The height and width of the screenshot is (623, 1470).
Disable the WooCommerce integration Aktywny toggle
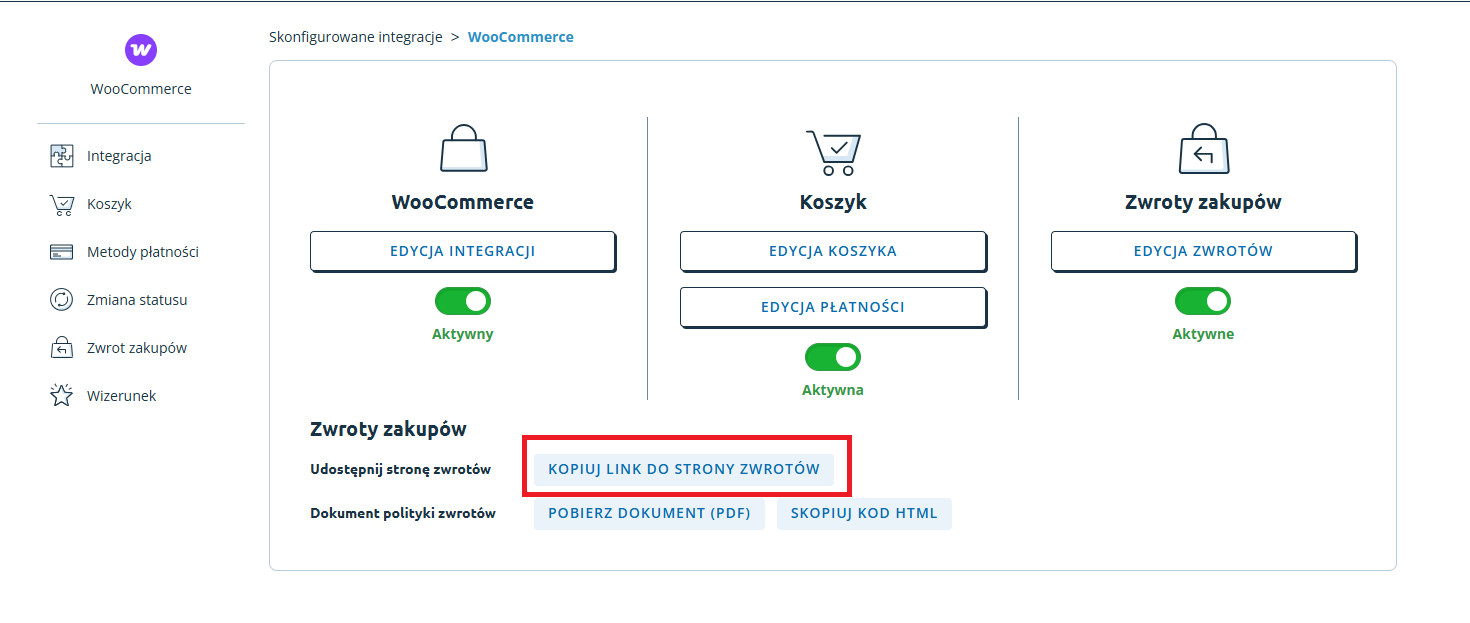pos(463,301)
